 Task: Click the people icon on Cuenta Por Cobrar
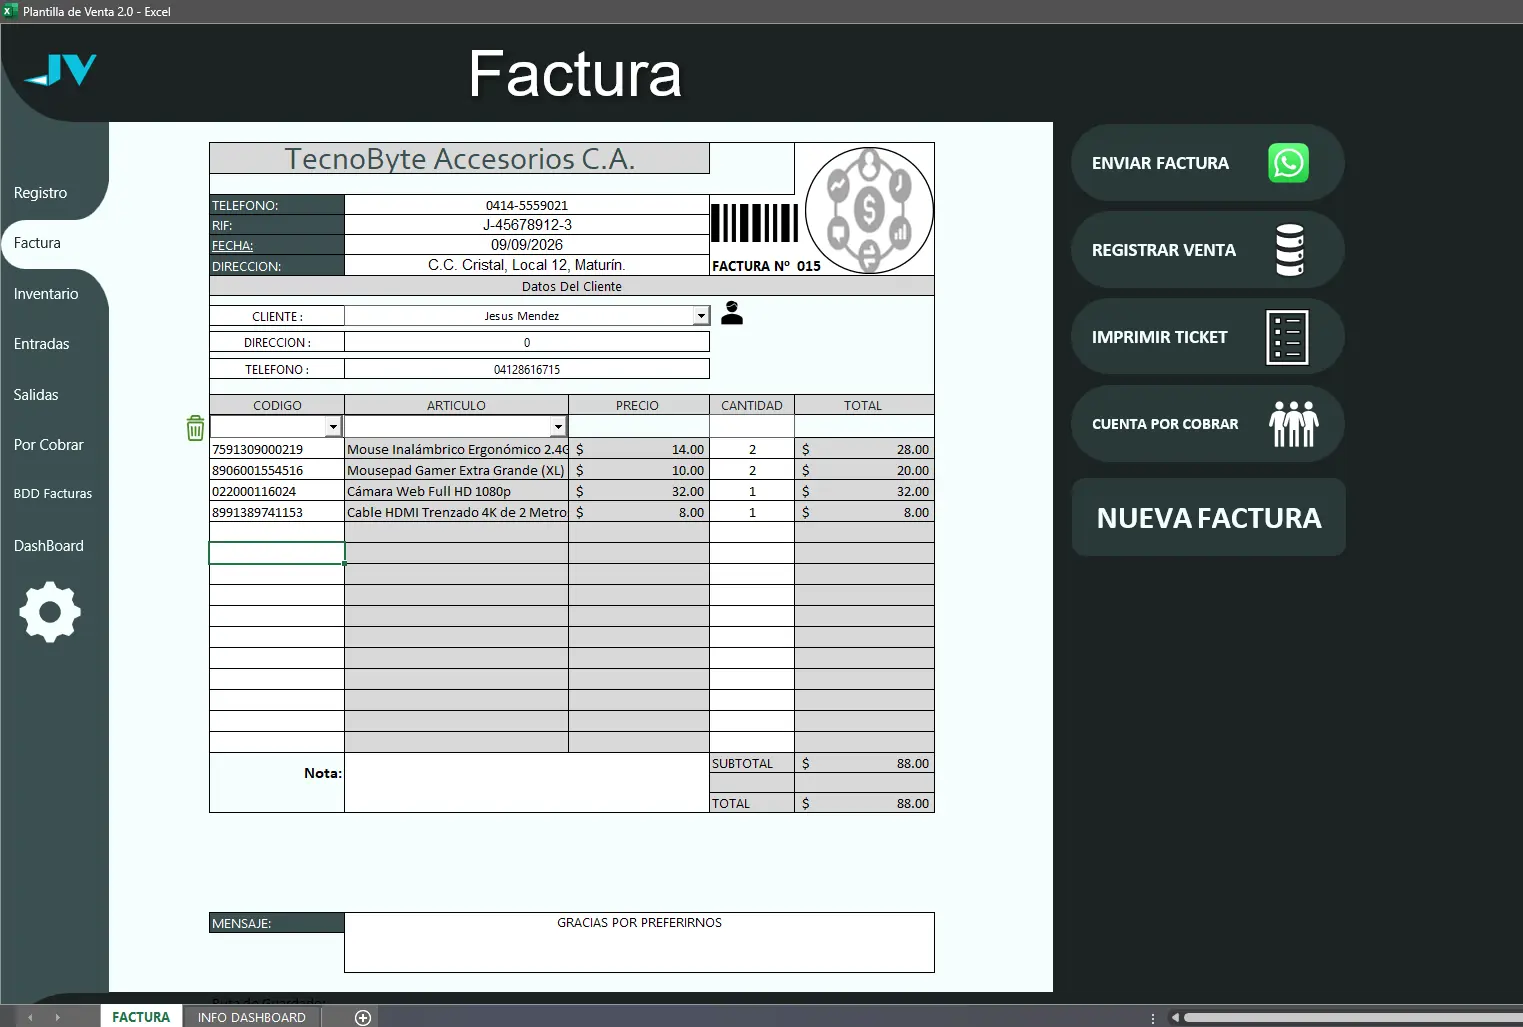1294,424
